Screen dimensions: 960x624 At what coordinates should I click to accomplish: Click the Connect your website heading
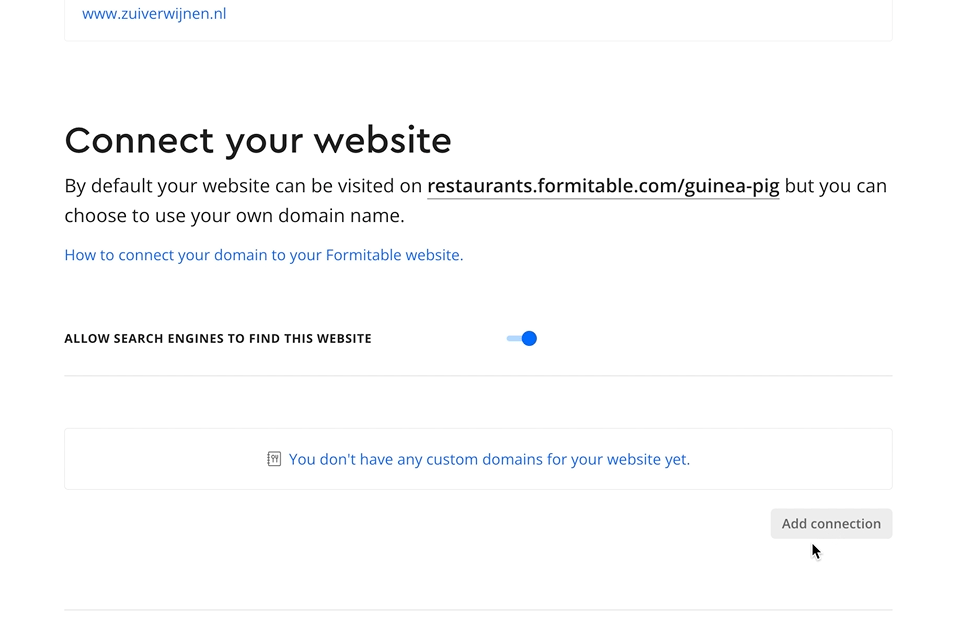click(x=258, y=141)
